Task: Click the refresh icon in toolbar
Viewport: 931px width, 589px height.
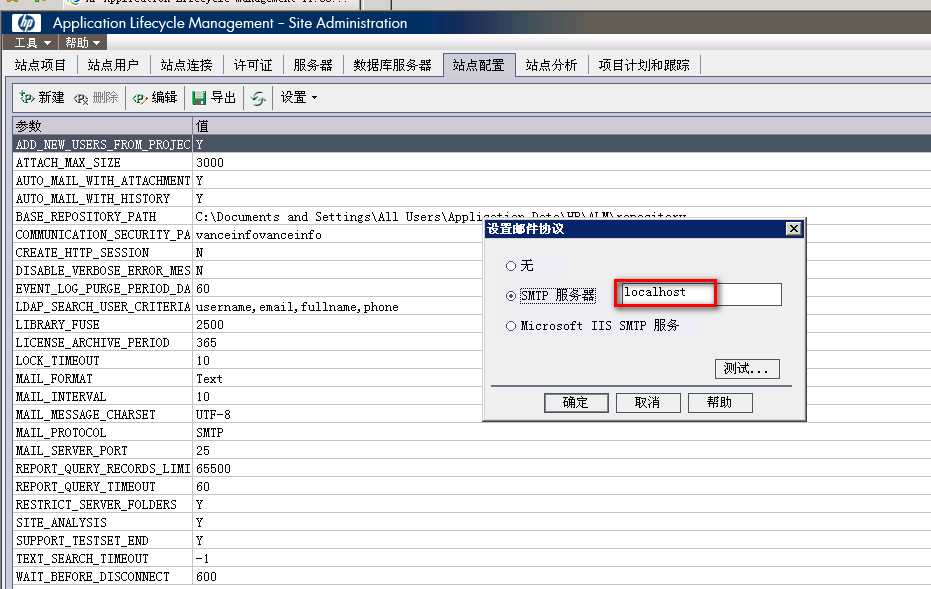Action: [258, 98]
